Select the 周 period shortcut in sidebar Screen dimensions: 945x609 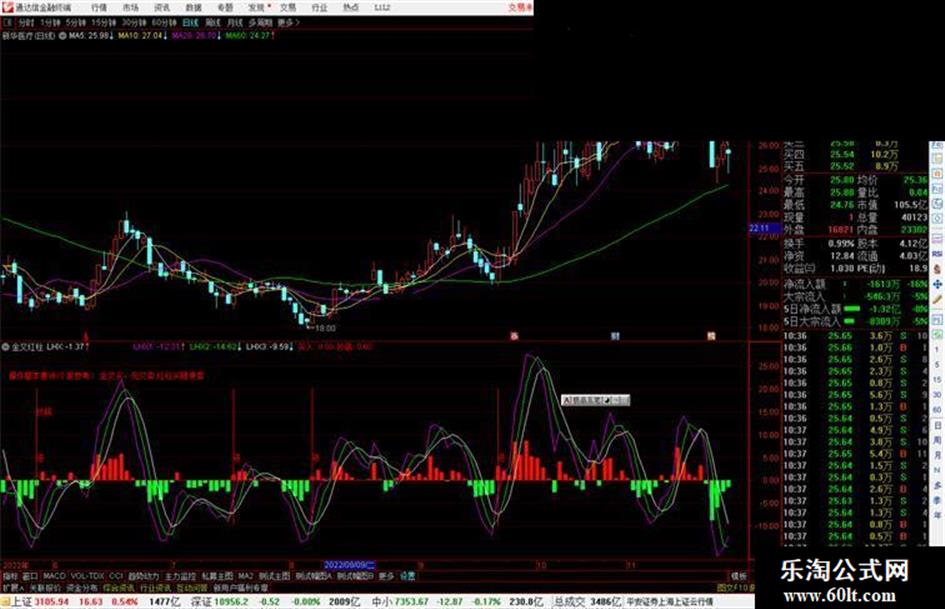coord(937,440)
